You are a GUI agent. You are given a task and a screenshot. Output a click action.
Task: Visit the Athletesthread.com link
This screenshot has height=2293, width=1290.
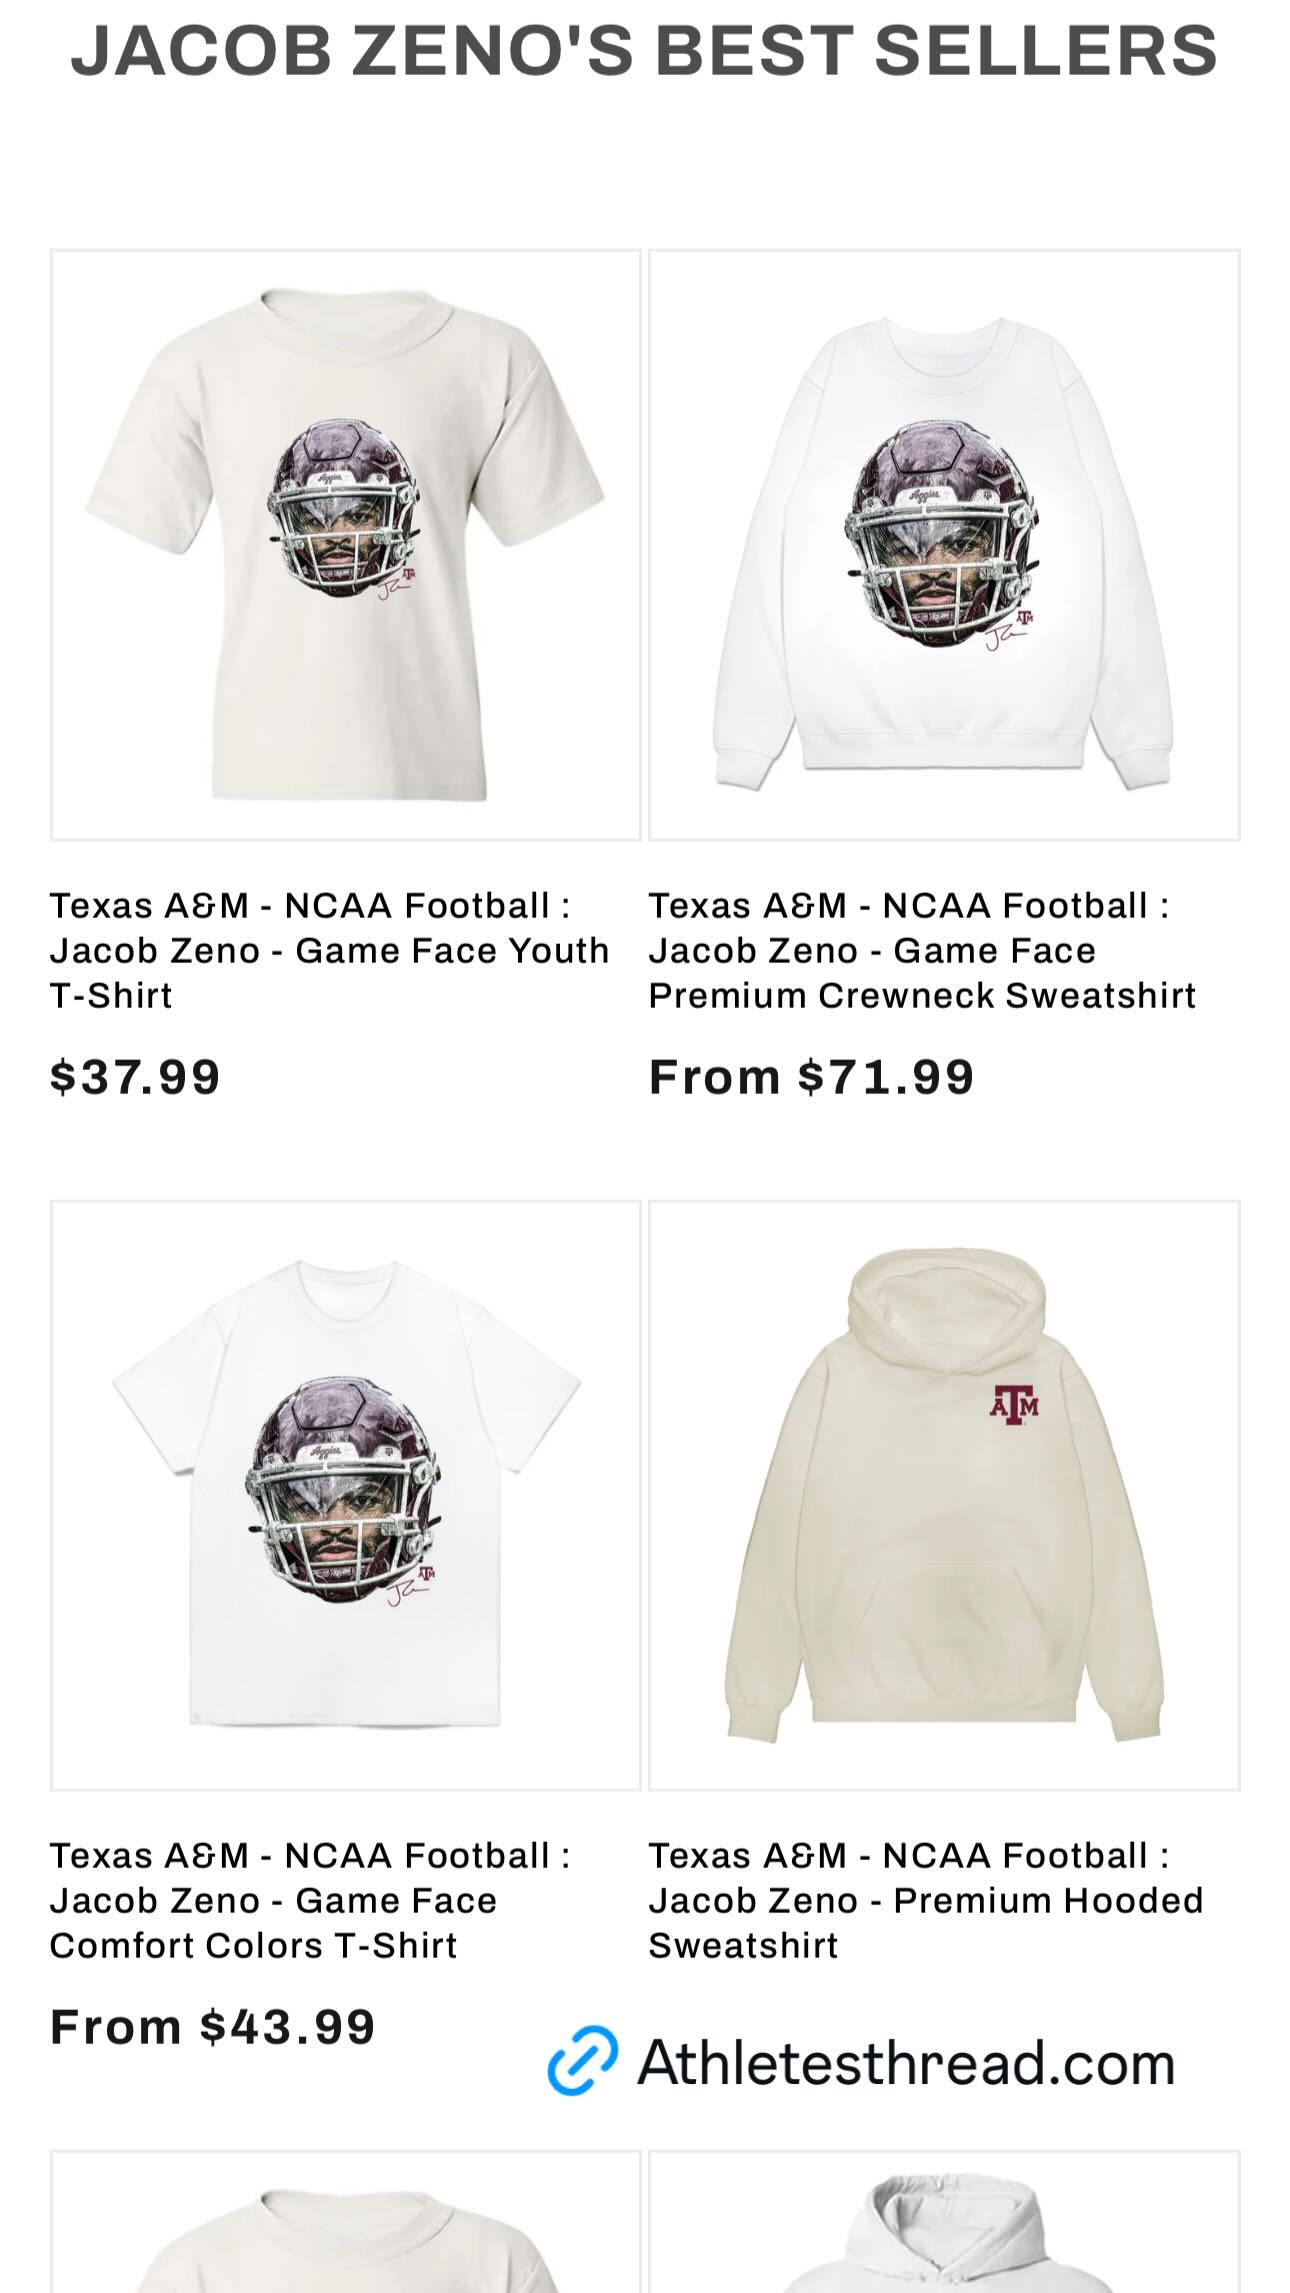click(905, 2062)
